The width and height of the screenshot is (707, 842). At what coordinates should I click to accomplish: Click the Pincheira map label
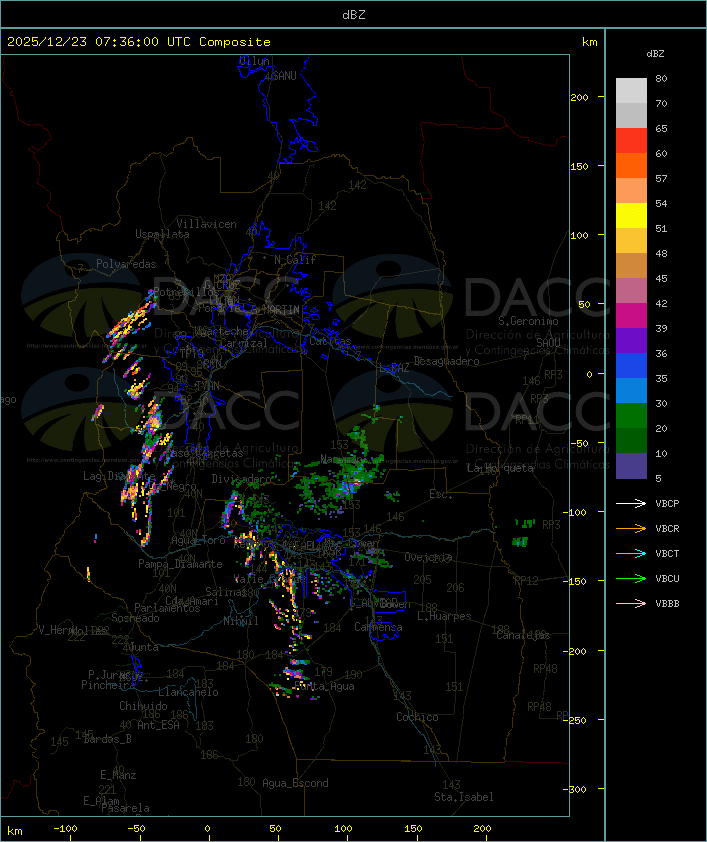(108, 685)
